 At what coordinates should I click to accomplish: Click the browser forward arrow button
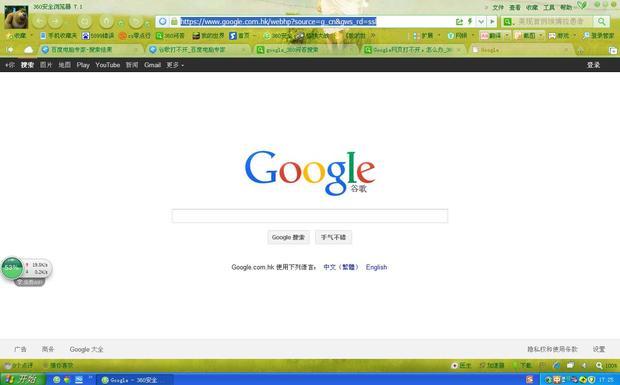click(56, 21)
